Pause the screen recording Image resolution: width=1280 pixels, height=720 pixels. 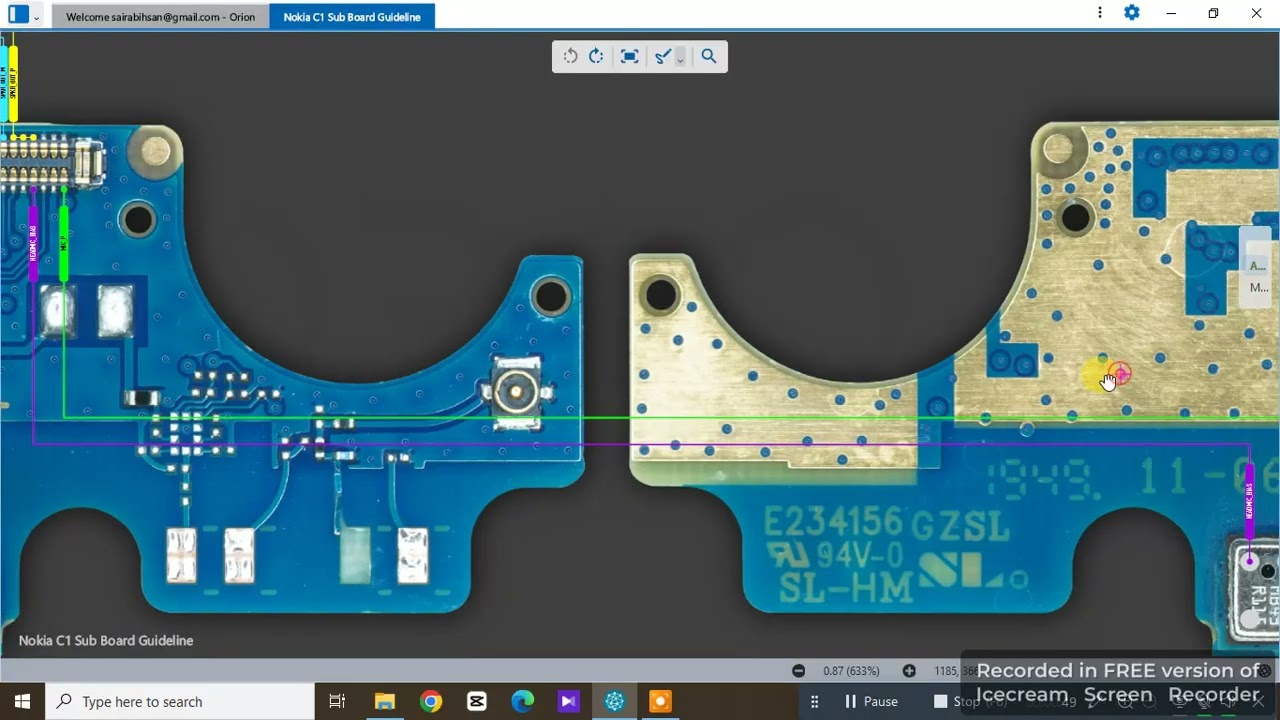tap(871, 701)
